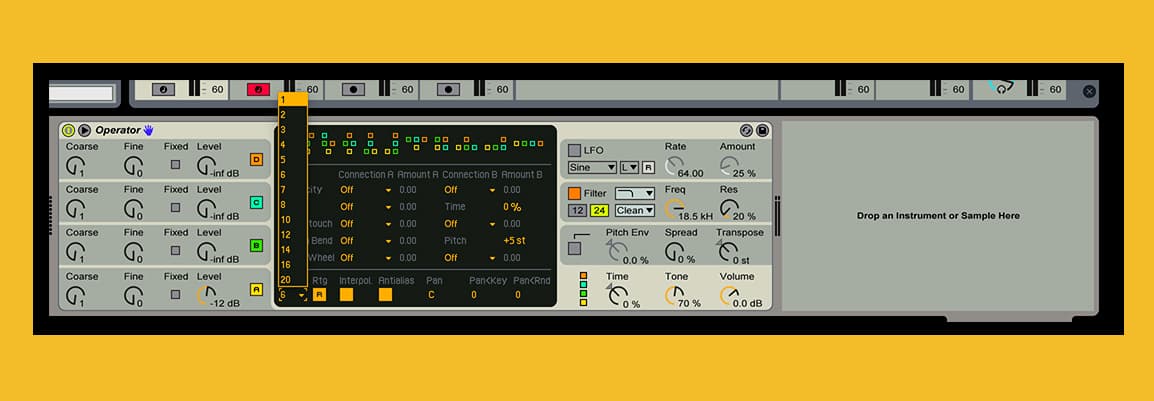Toggle the Antialias orange square
Viewport: 1154px width, 401px height.
pyautogui.click(x=385, y=294)
